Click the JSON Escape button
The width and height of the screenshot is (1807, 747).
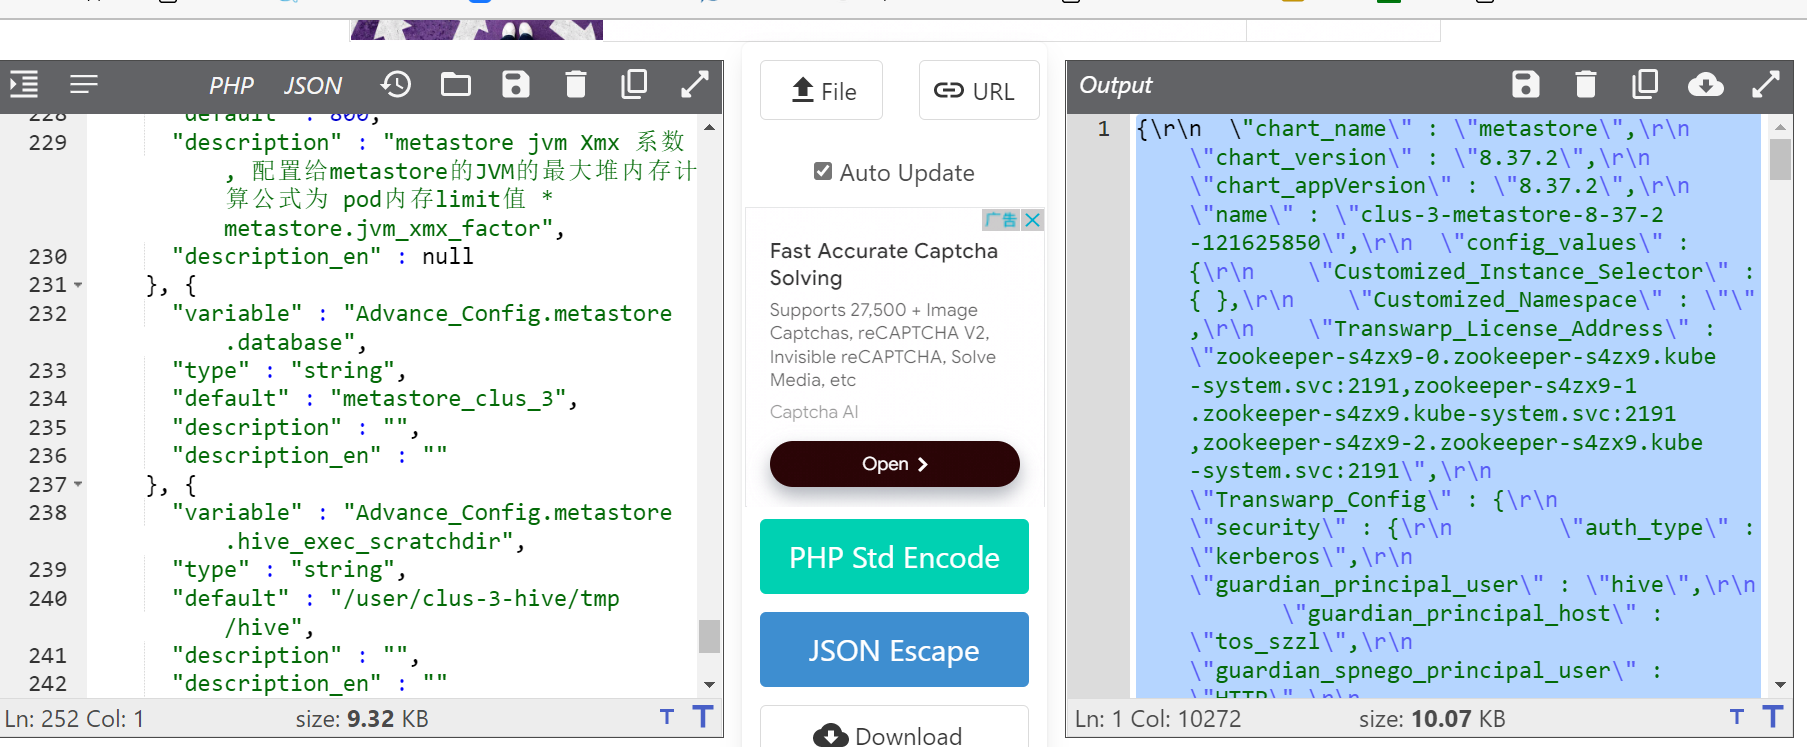pyautogui.click(x=894, y=650)
